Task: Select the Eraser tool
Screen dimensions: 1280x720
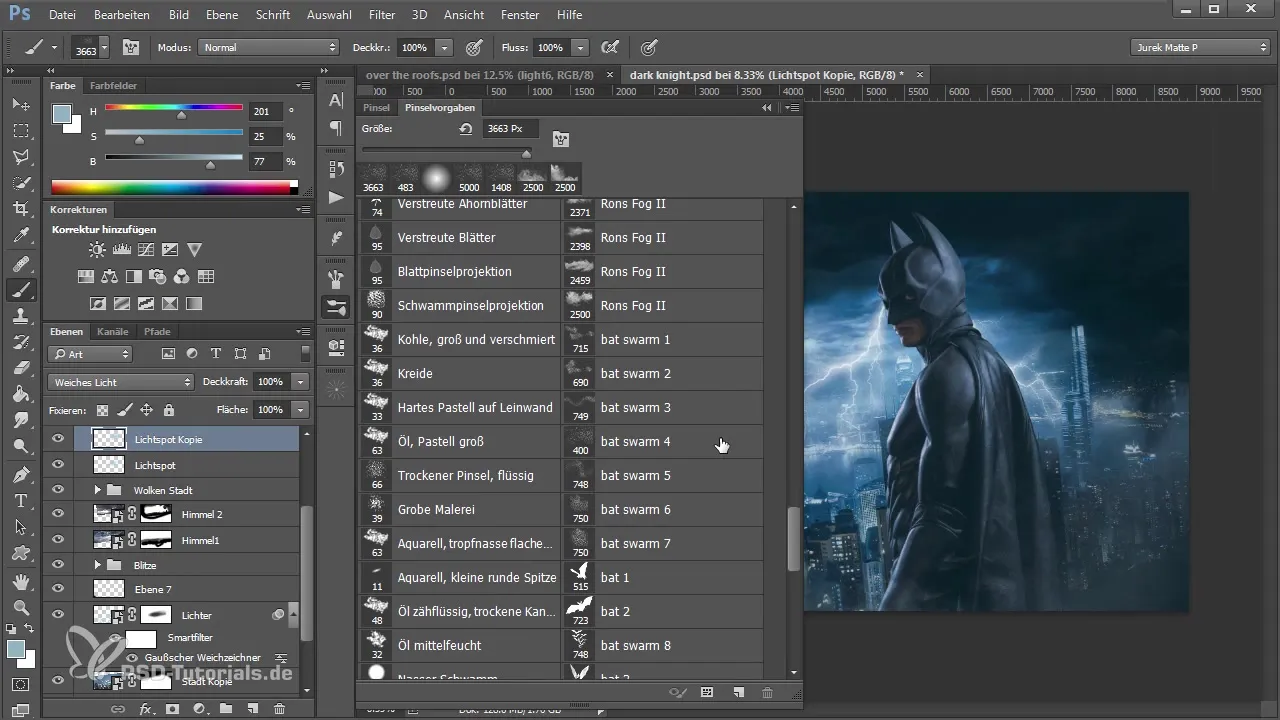Action: 21,368
